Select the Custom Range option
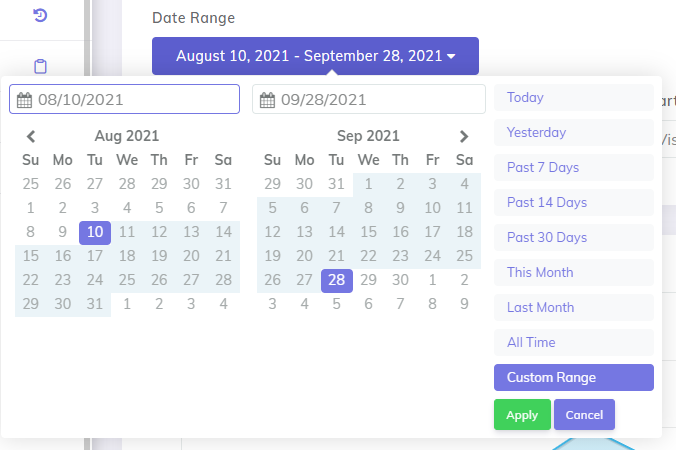 (574, 378)
